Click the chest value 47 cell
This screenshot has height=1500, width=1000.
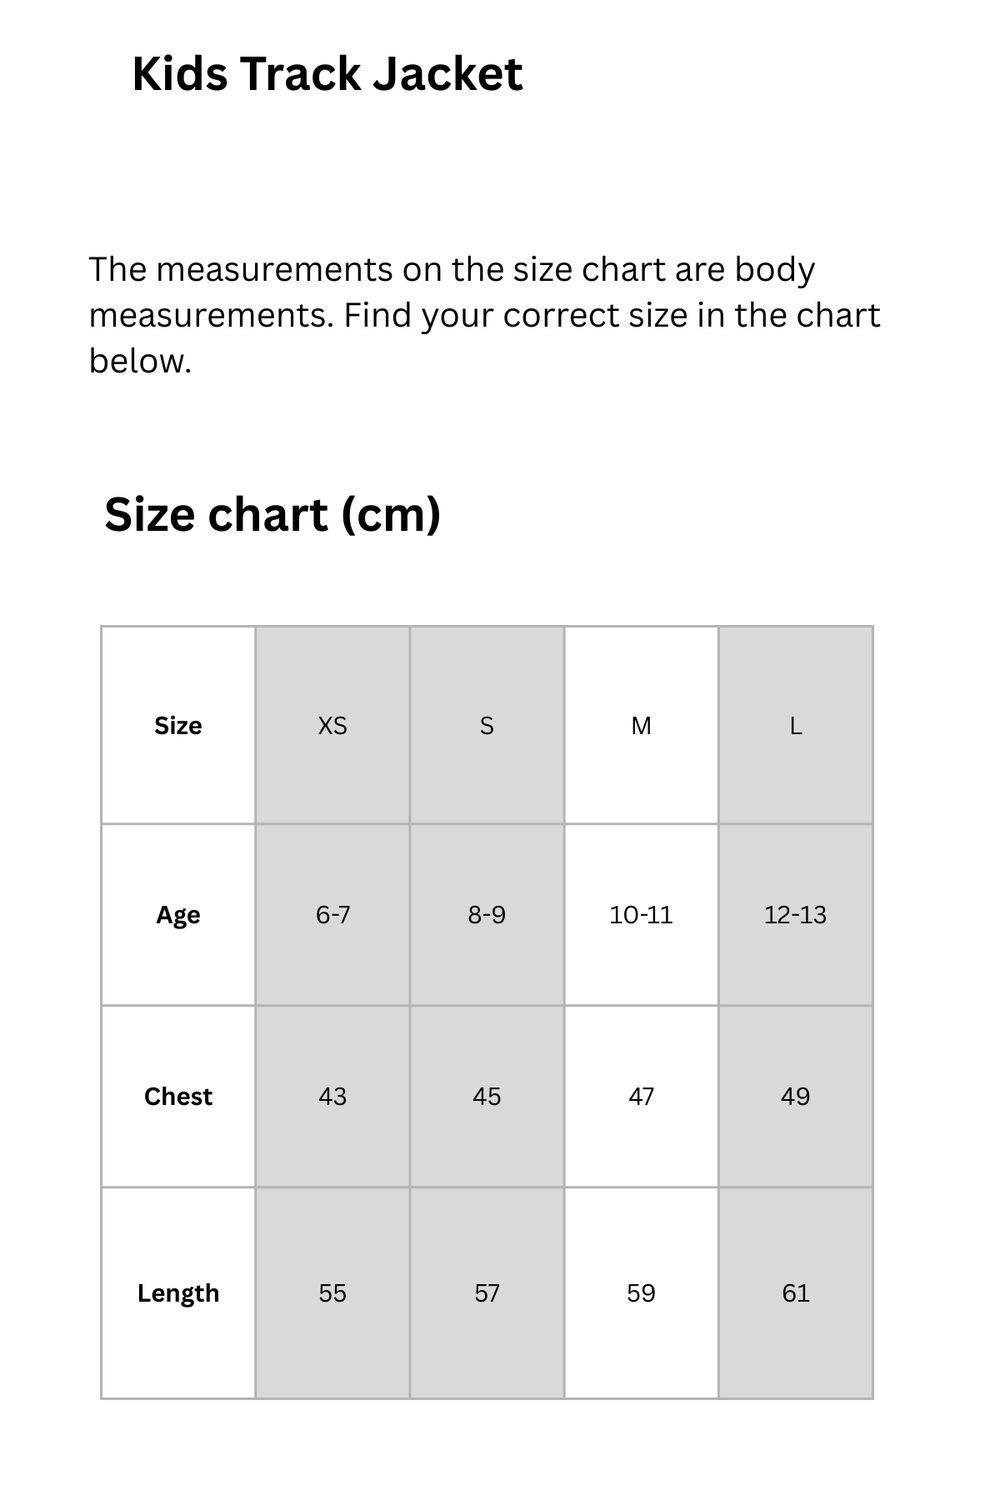coord(641,1096)
